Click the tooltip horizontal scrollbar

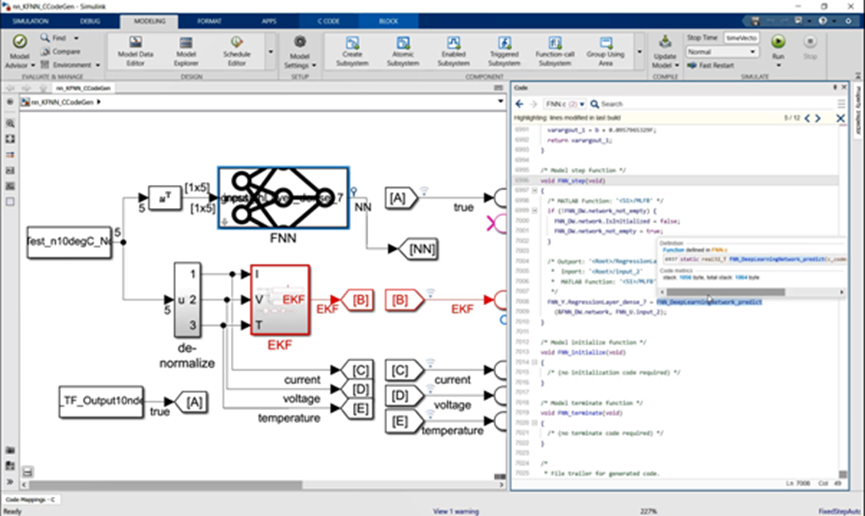click(725, 292)
